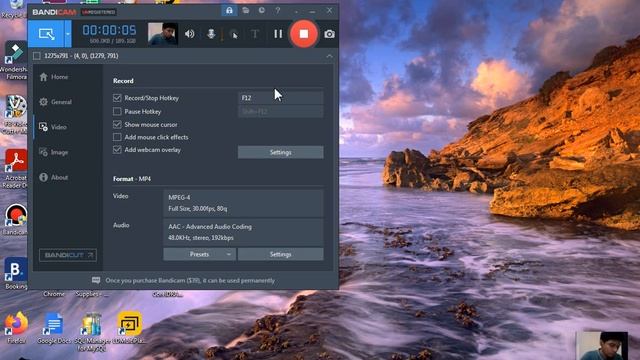
Task: Open SQL Manager for MySQL shortcut
Action: point(91,332)
